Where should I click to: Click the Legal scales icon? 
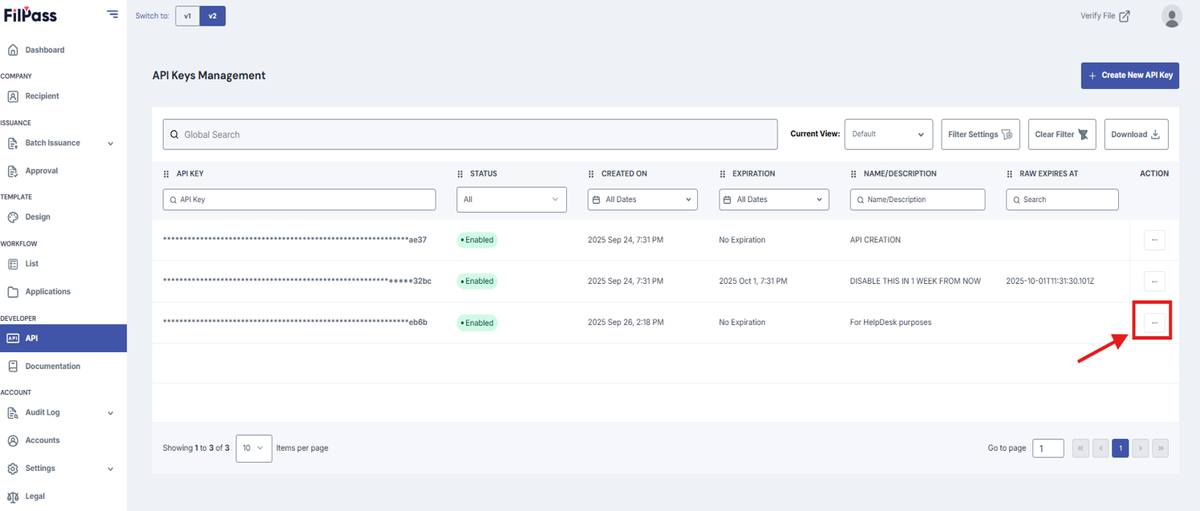13,496
